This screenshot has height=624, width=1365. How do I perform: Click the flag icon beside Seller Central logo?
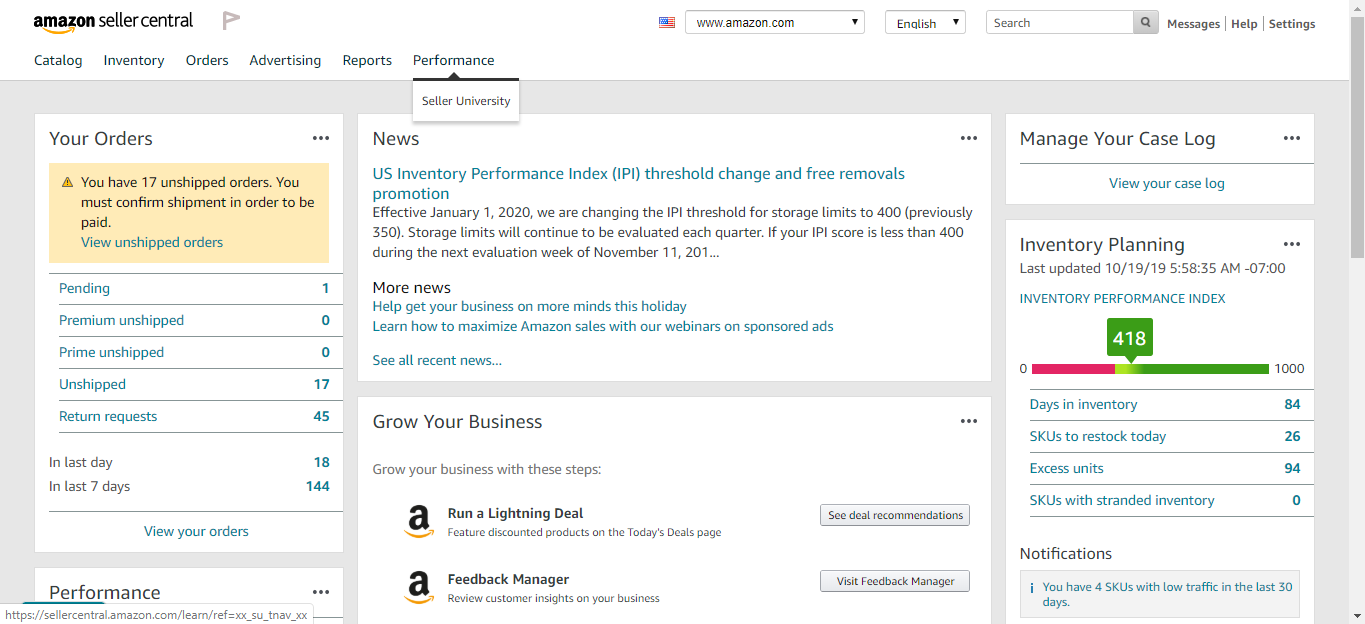coord(231,20)
